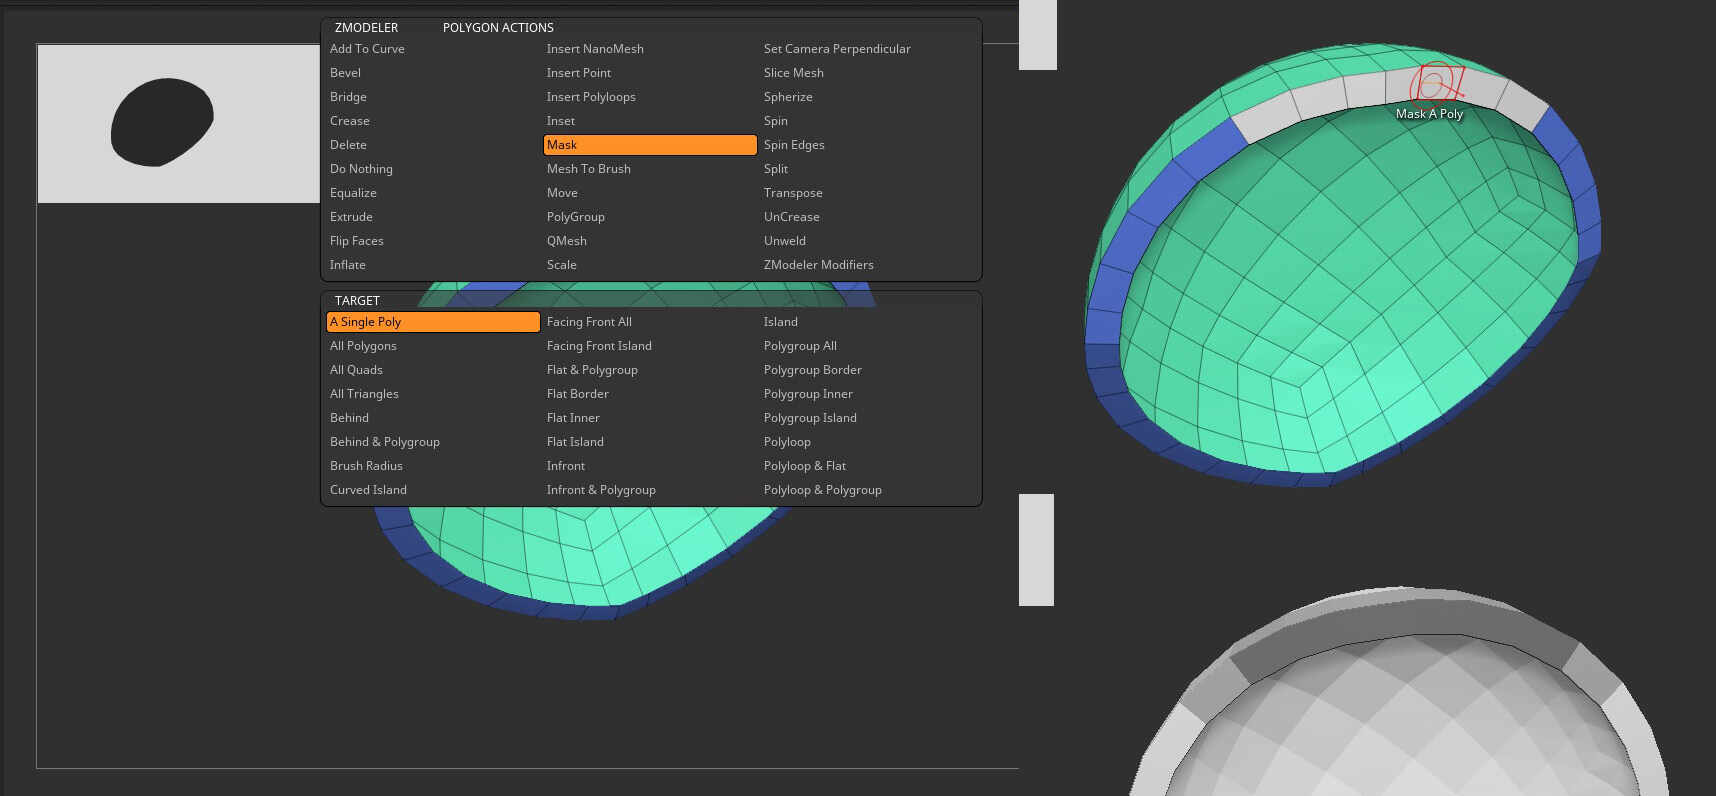Select the Spherize action

[787, 97]
